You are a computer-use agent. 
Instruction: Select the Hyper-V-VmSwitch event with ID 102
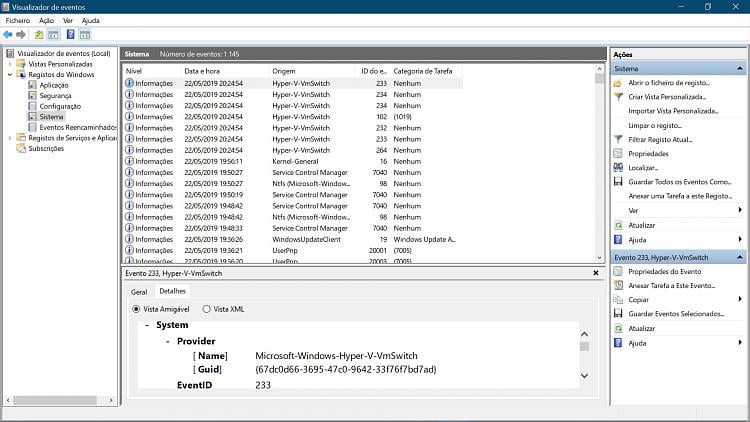(293, 117)
